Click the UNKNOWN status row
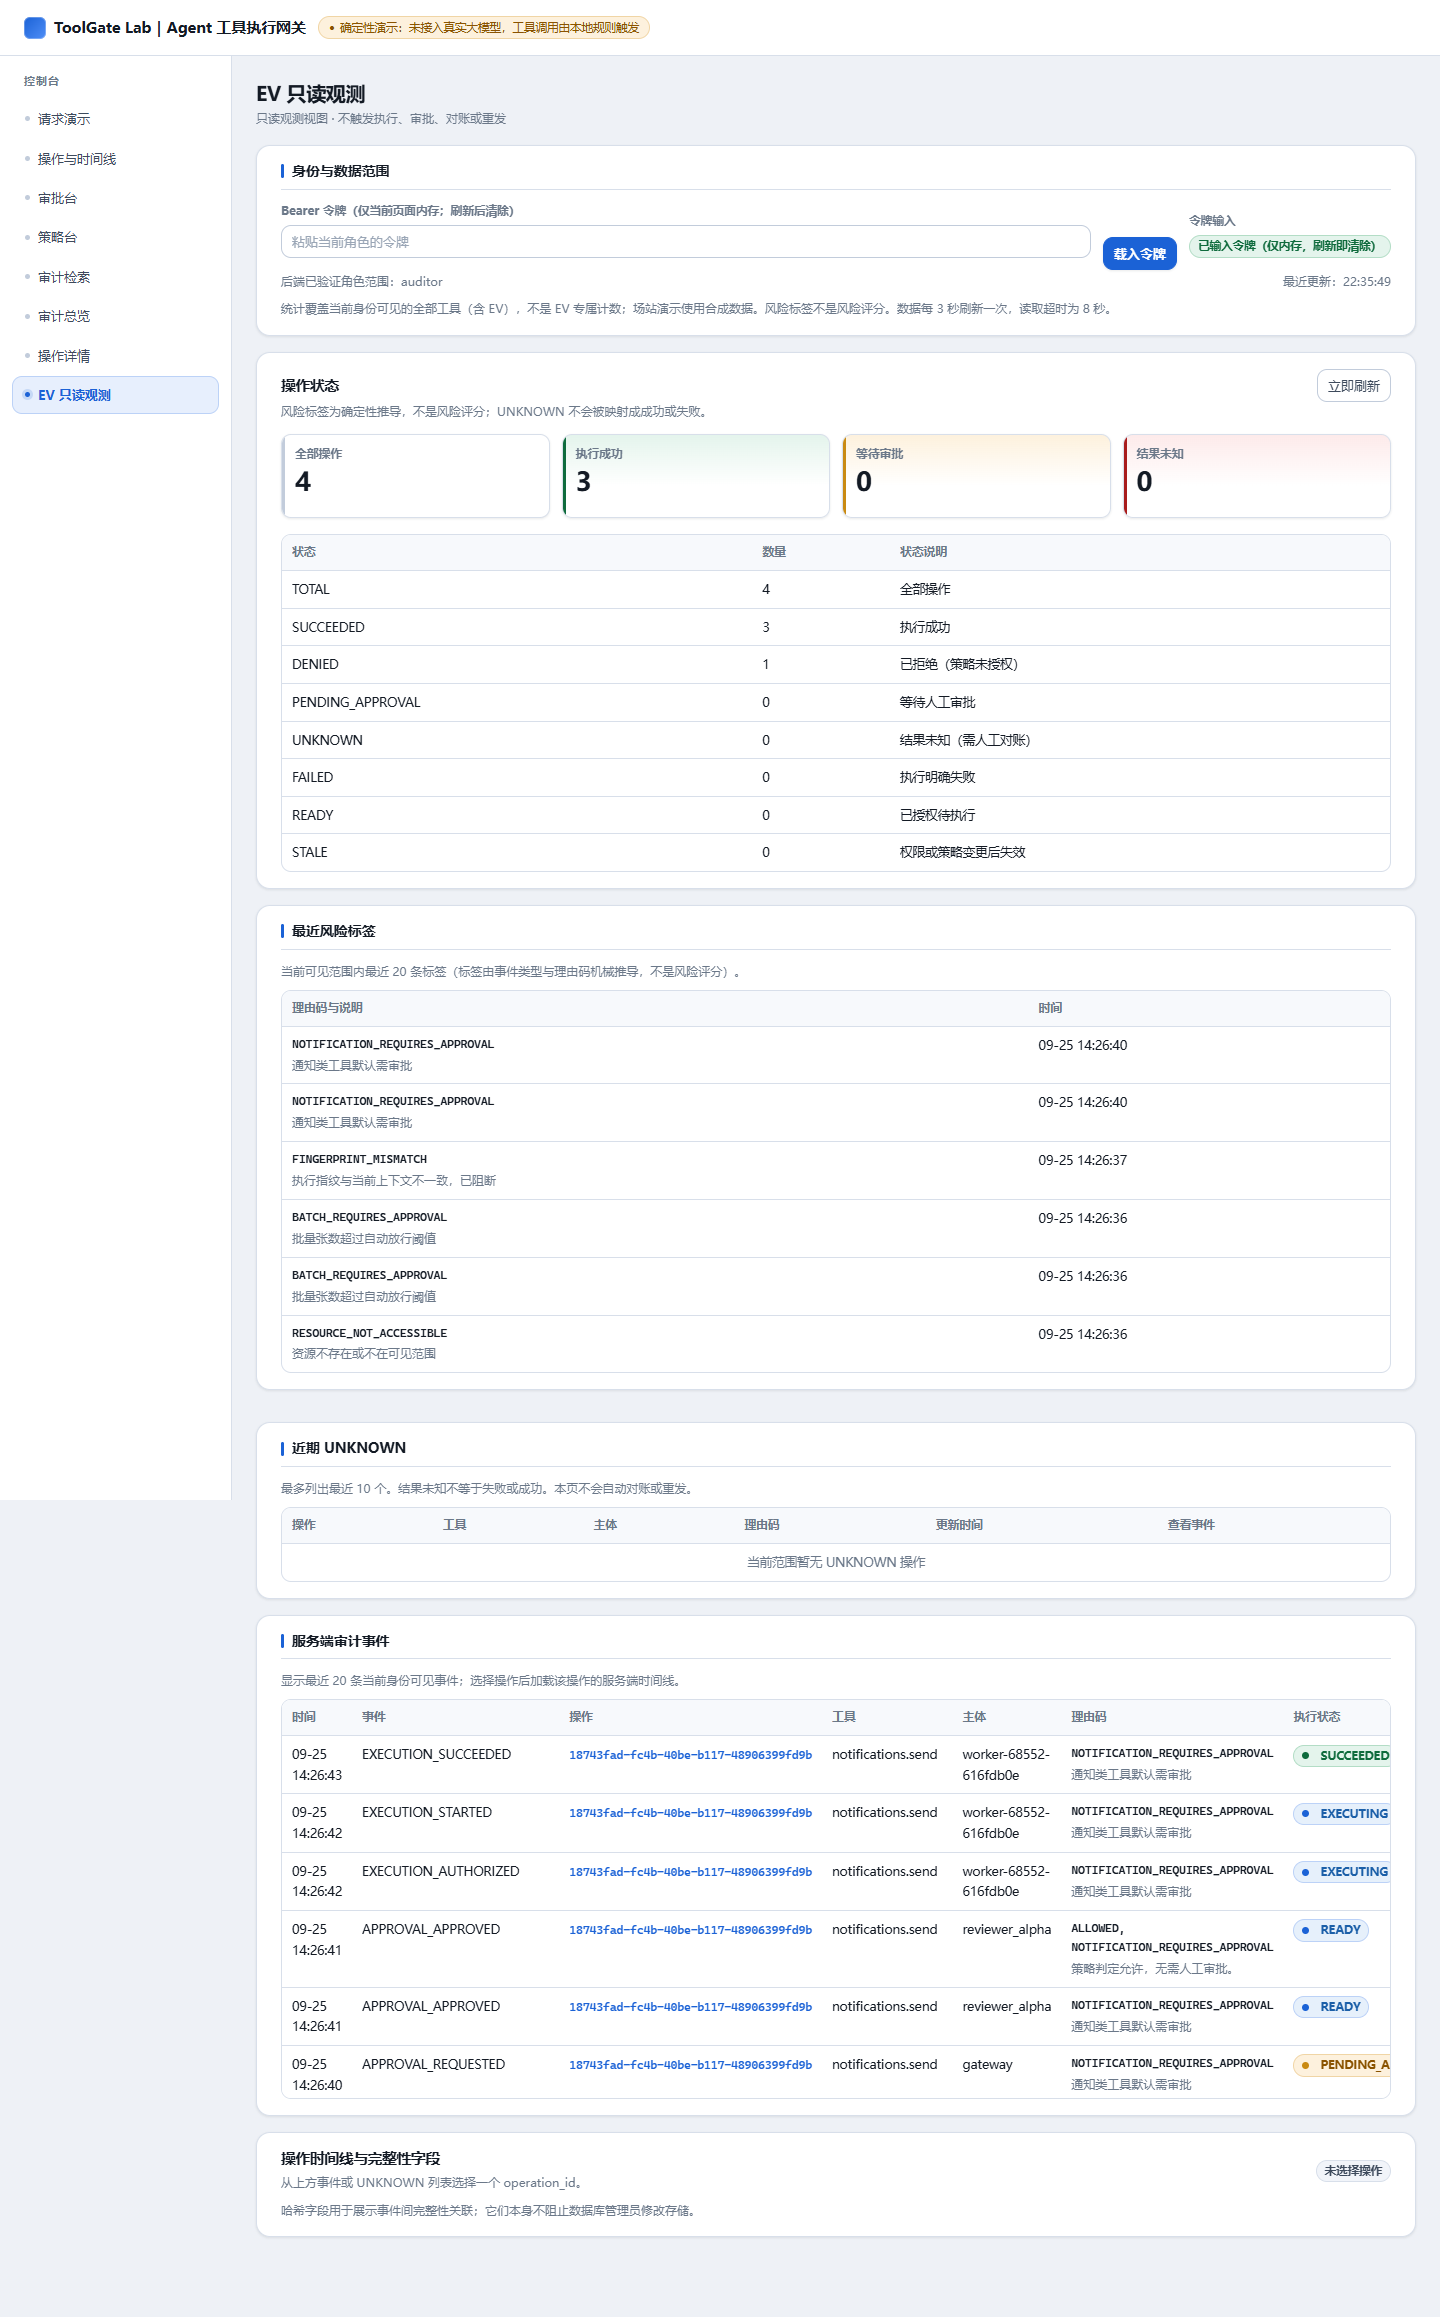The height and width of the screenshot is (2317, 1440). click(x=835, y=741)
